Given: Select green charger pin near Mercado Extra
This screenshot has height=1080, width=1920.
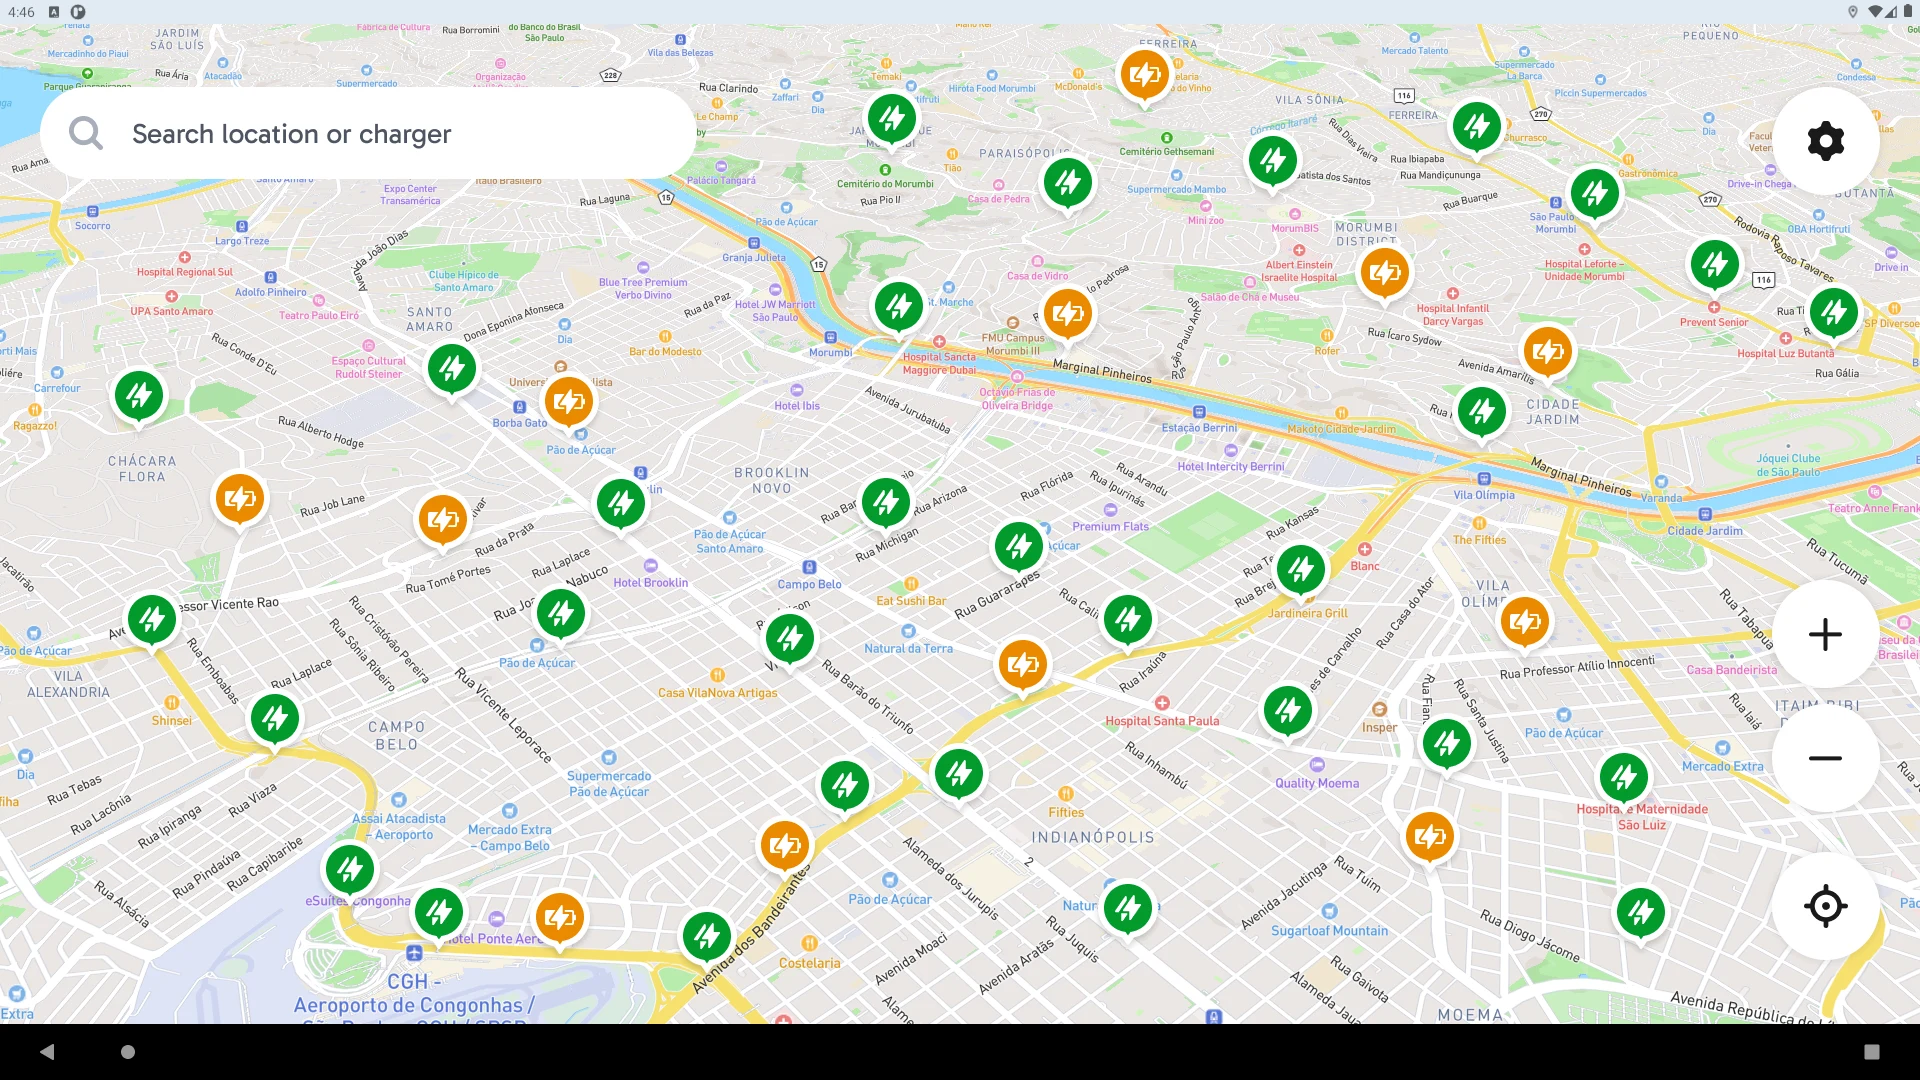Looking at the screenshot, I should (1623, 778).
